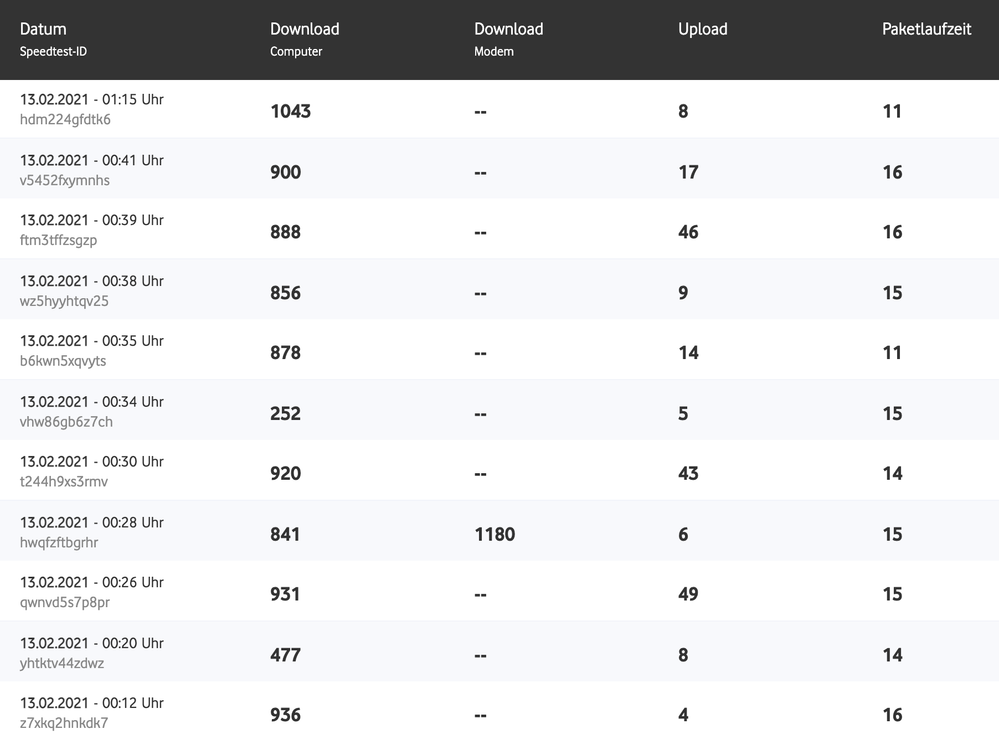Sort by the Download Computer column header
This screenshot has height=737, width=999.
click(304, 29)
